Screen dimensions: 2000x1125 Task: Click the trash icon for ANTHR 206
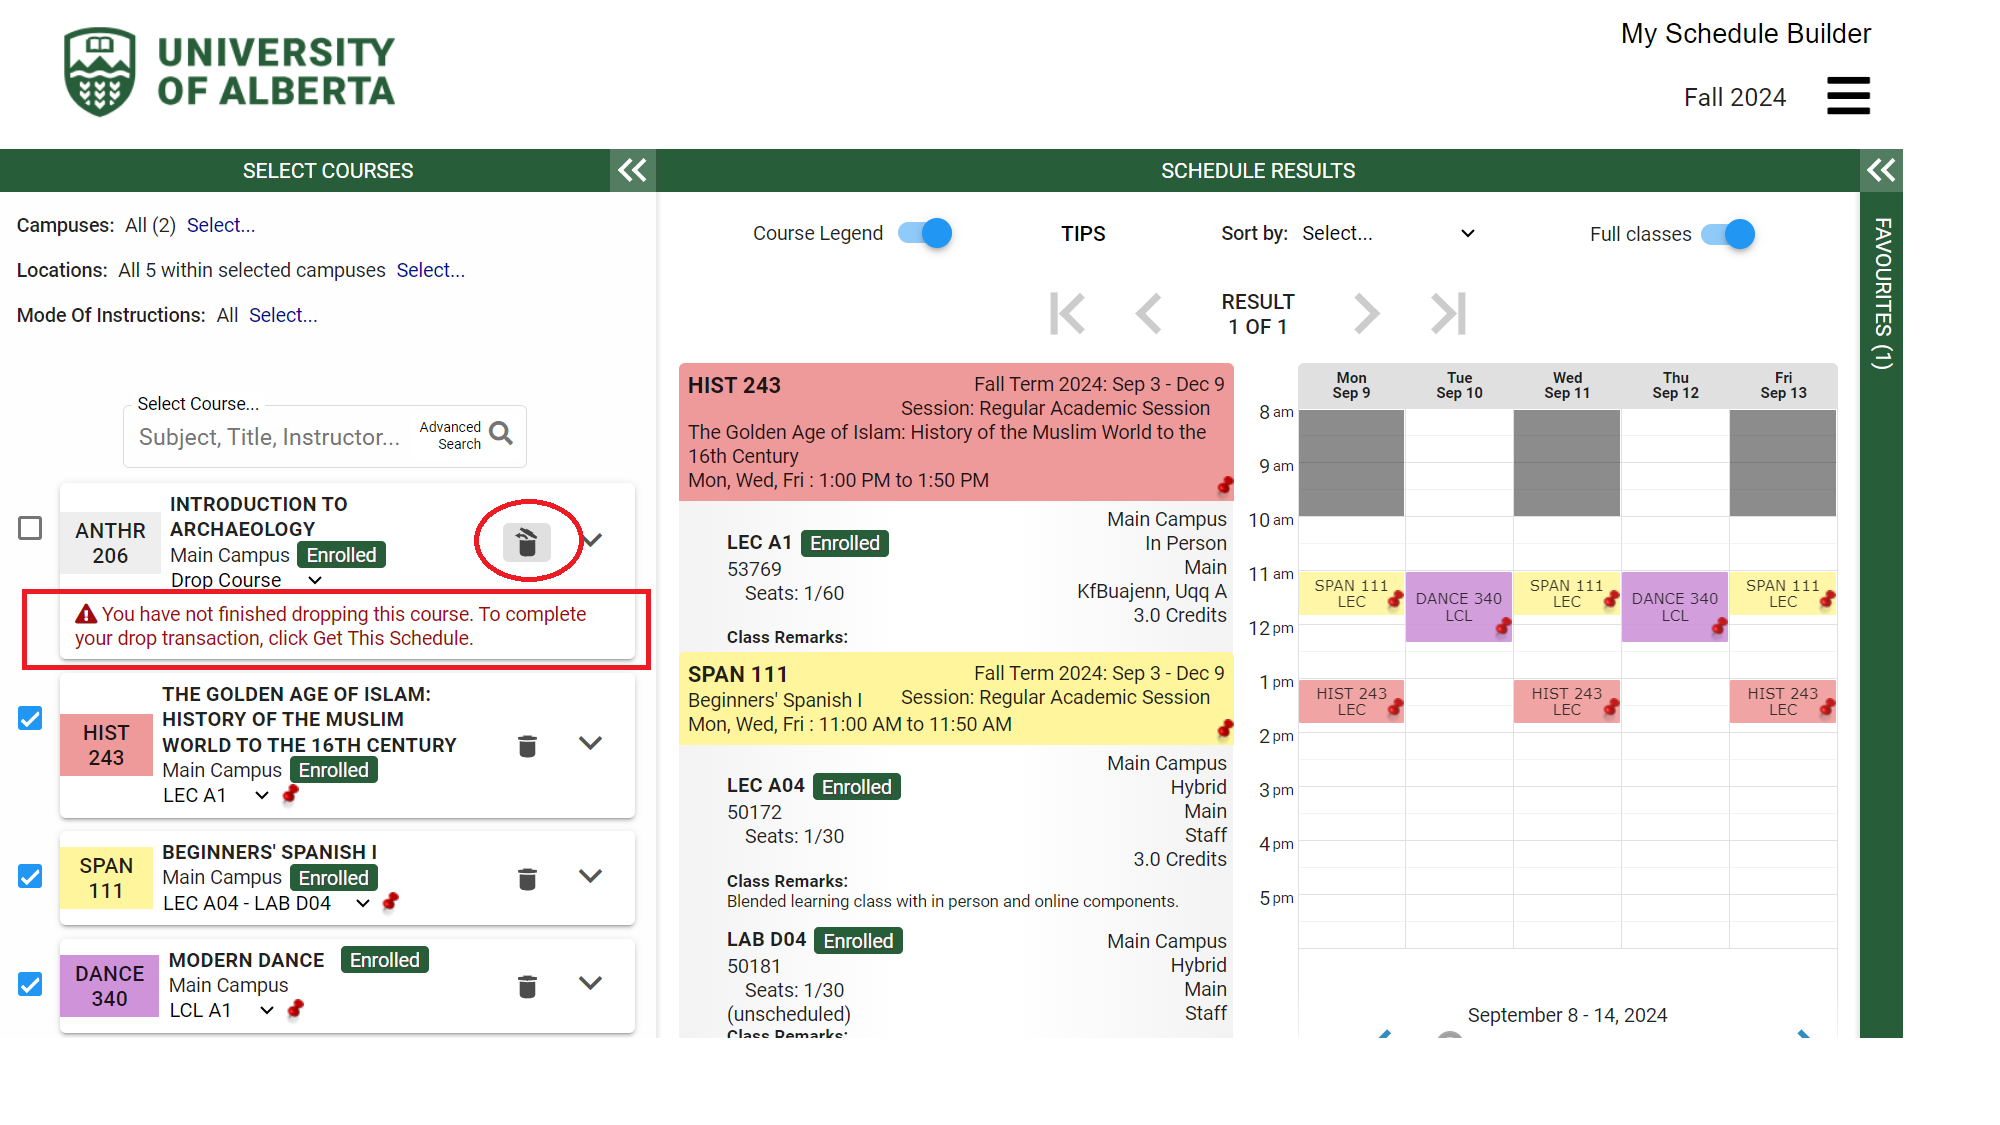pyautogui.click(x=527, y=541)
